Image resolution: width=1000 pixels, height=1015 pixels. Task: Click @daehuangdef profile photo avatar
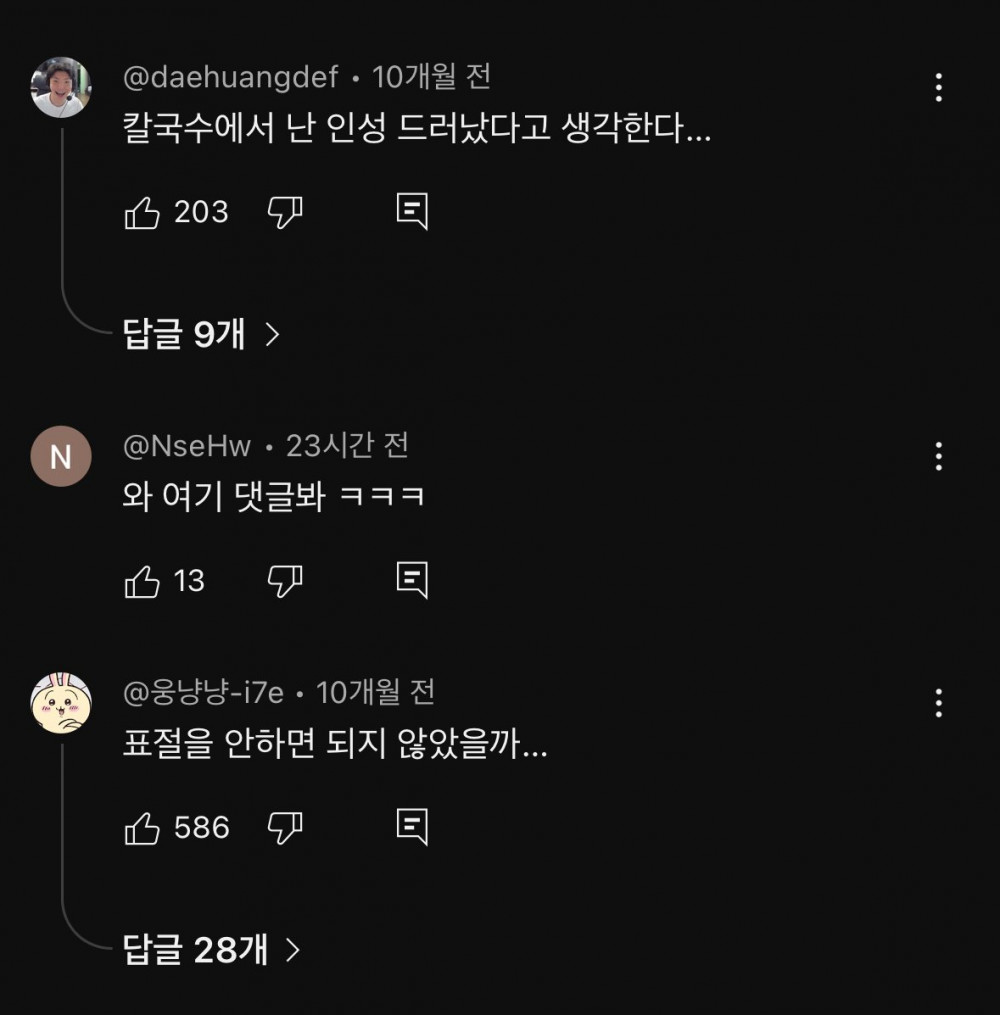[61, 88]
